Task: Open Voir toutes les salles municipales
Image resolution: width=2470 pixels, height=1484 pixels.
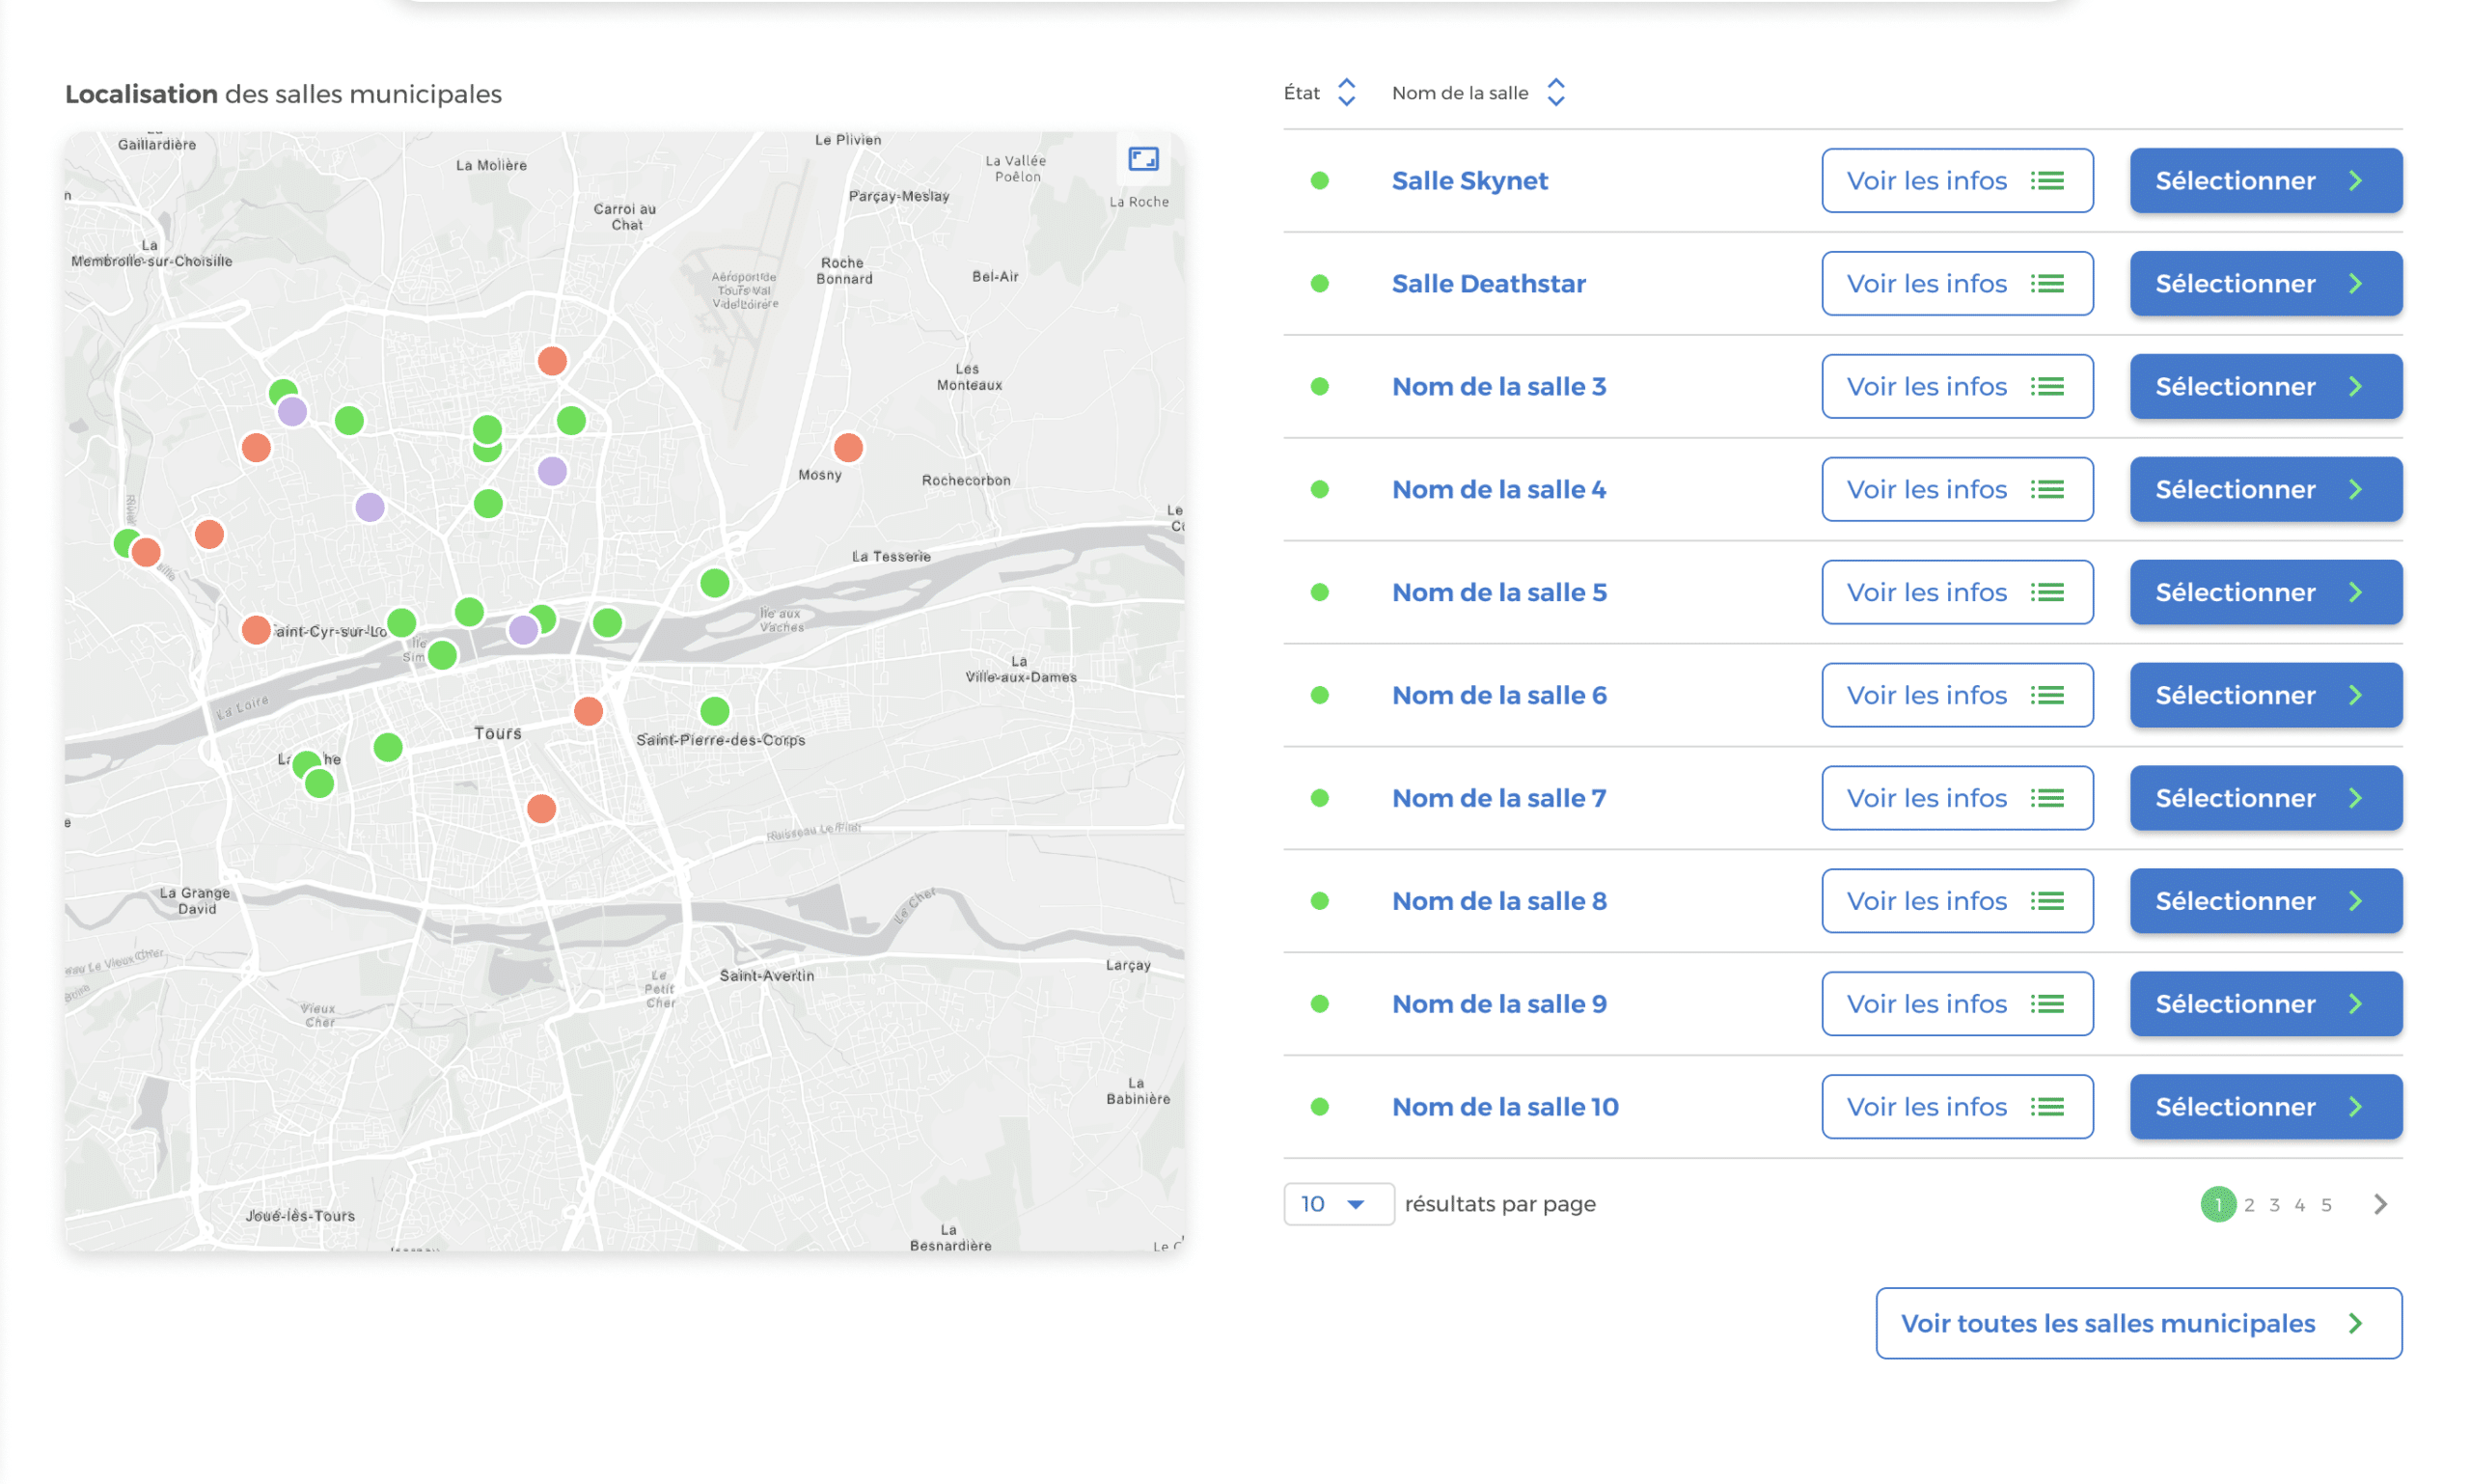Action: click(2138, 1323)
